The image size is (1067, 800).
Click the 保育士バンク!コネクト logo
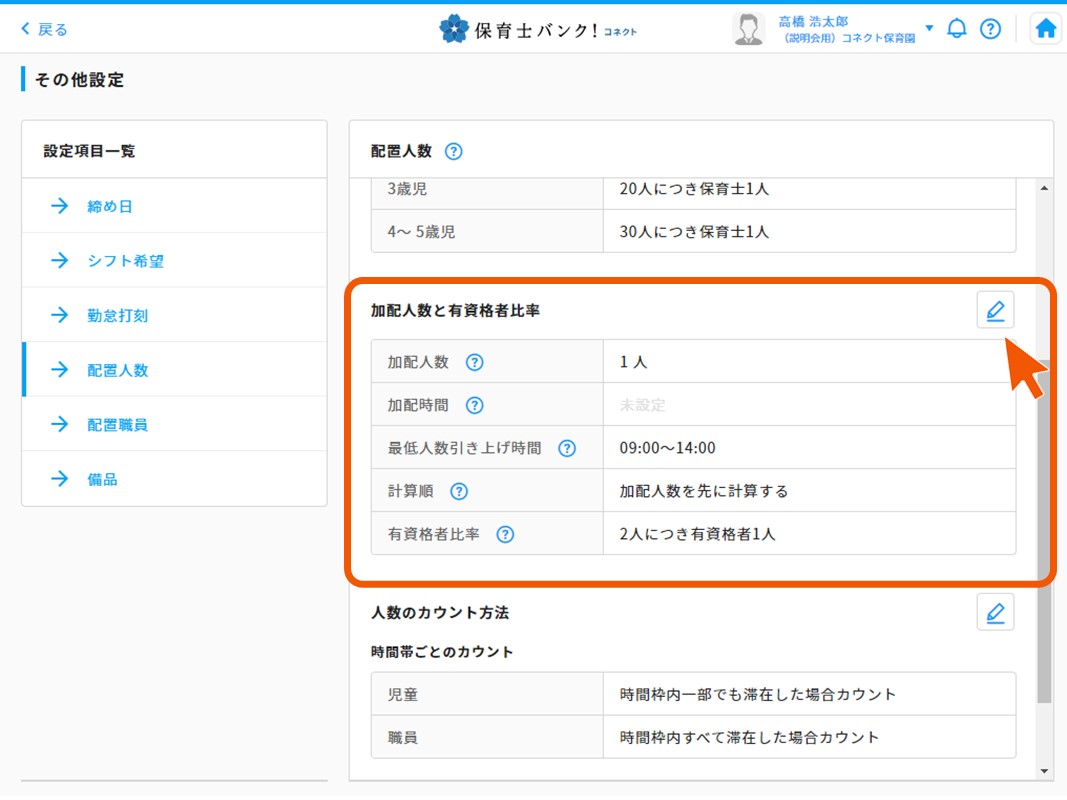(540, 29)
